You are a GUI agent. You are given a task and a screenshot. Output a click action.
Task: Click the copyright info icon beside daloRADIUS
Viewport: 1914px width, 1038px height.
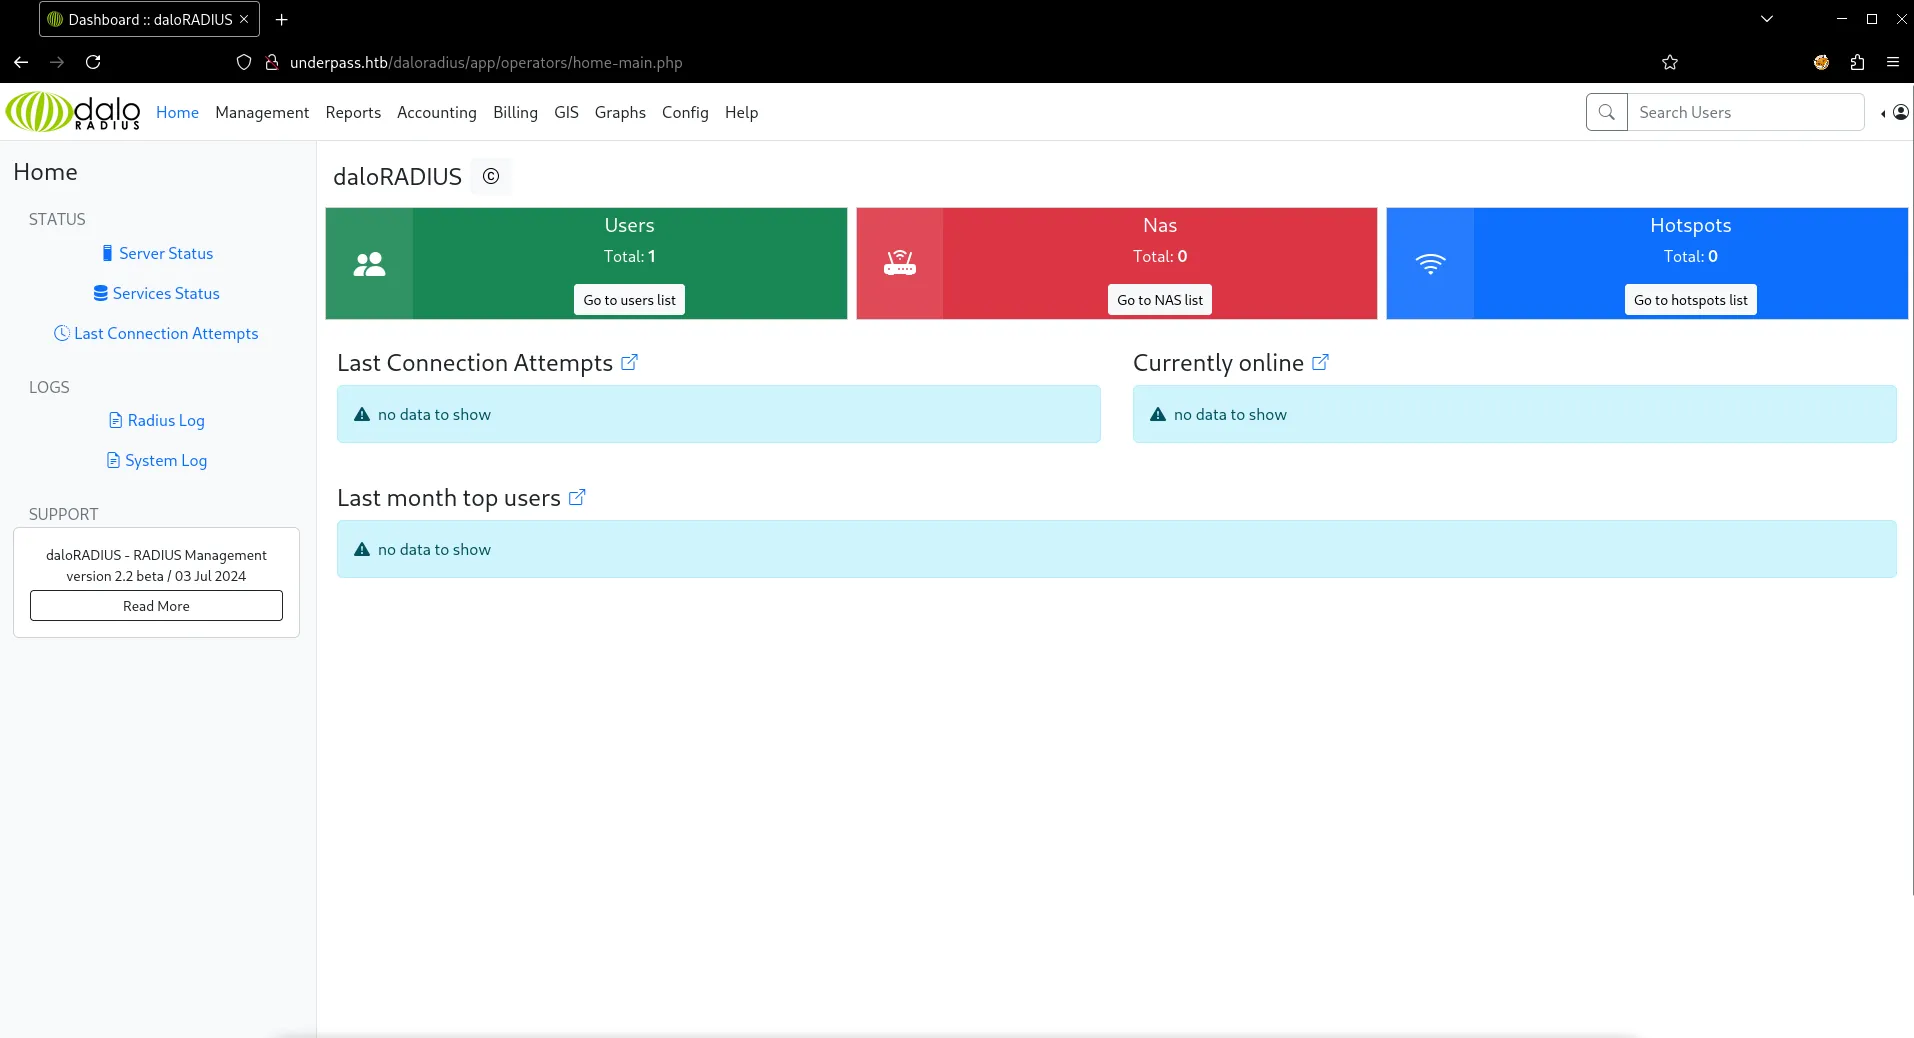click(491, 176)
